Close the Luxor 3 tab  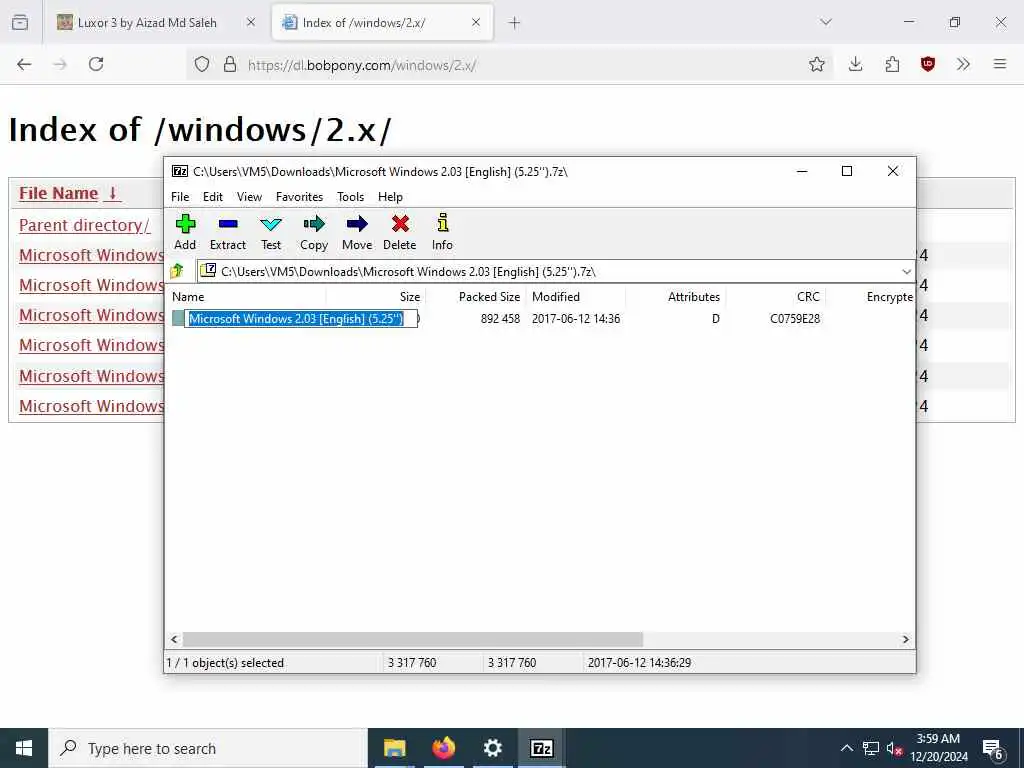pos(251,22)
